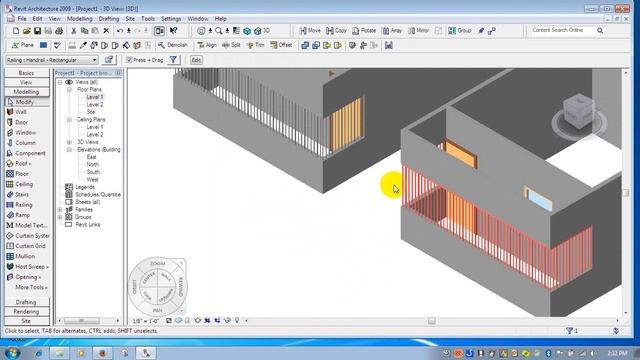Open the Tools menu
This screenshot has height=360, width=640.
click(148, 19)
